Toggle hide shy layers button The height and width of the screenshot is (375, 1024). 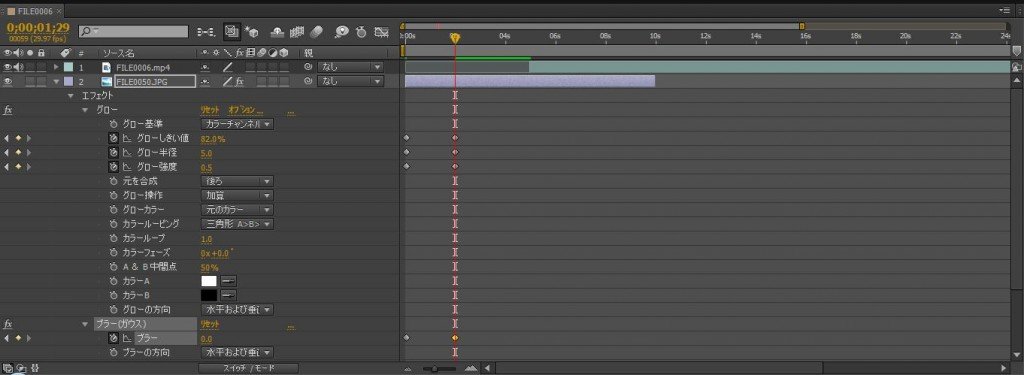click(277, 31)
